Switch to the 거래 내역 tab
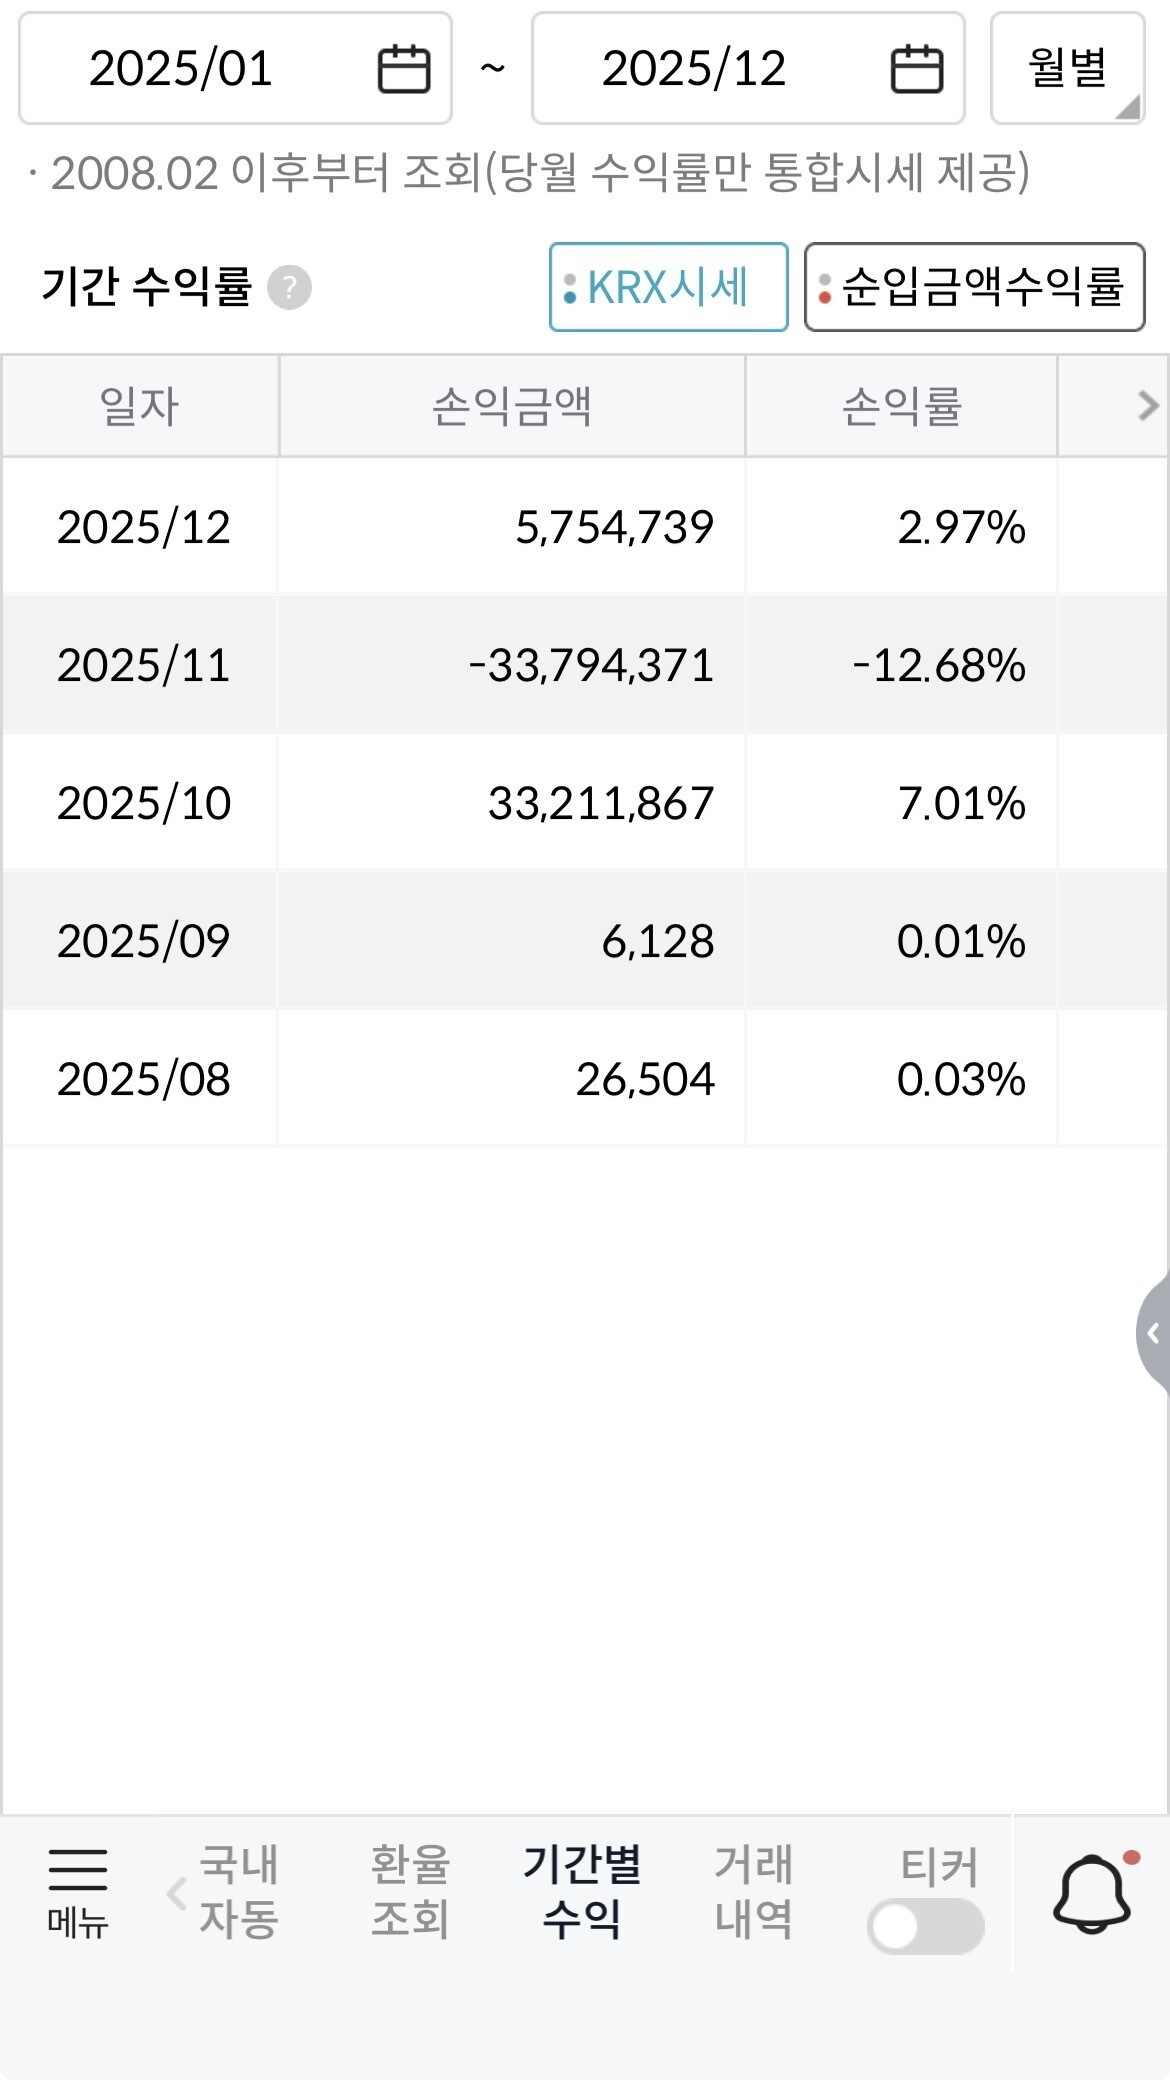1170x2080 pixels. tap(754, 1892)
